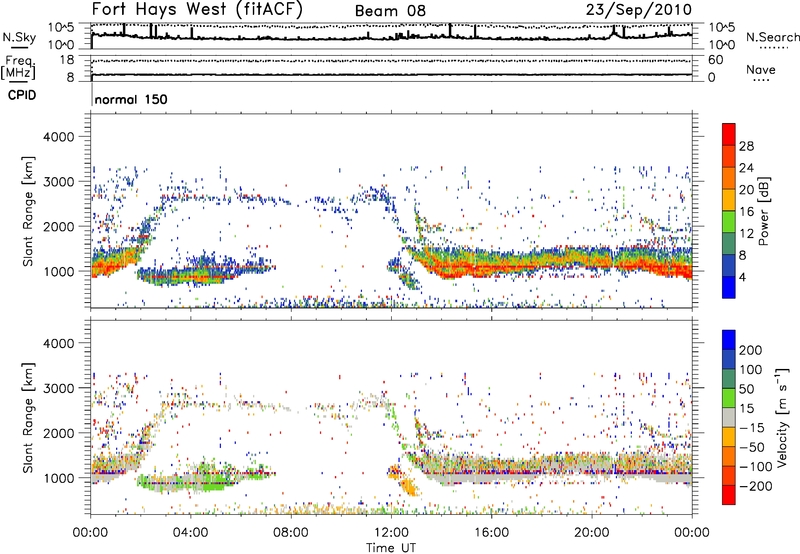Click the "Fort Hays West (fitACF)" title
This screenshot has height=554, width=800.
(197, 9)
